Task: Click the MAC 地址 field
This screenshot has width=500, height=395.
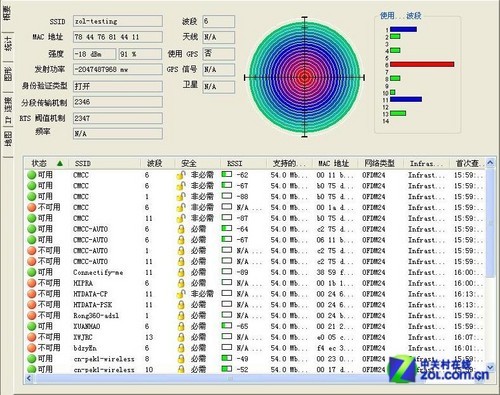Action: coord(118,37)
